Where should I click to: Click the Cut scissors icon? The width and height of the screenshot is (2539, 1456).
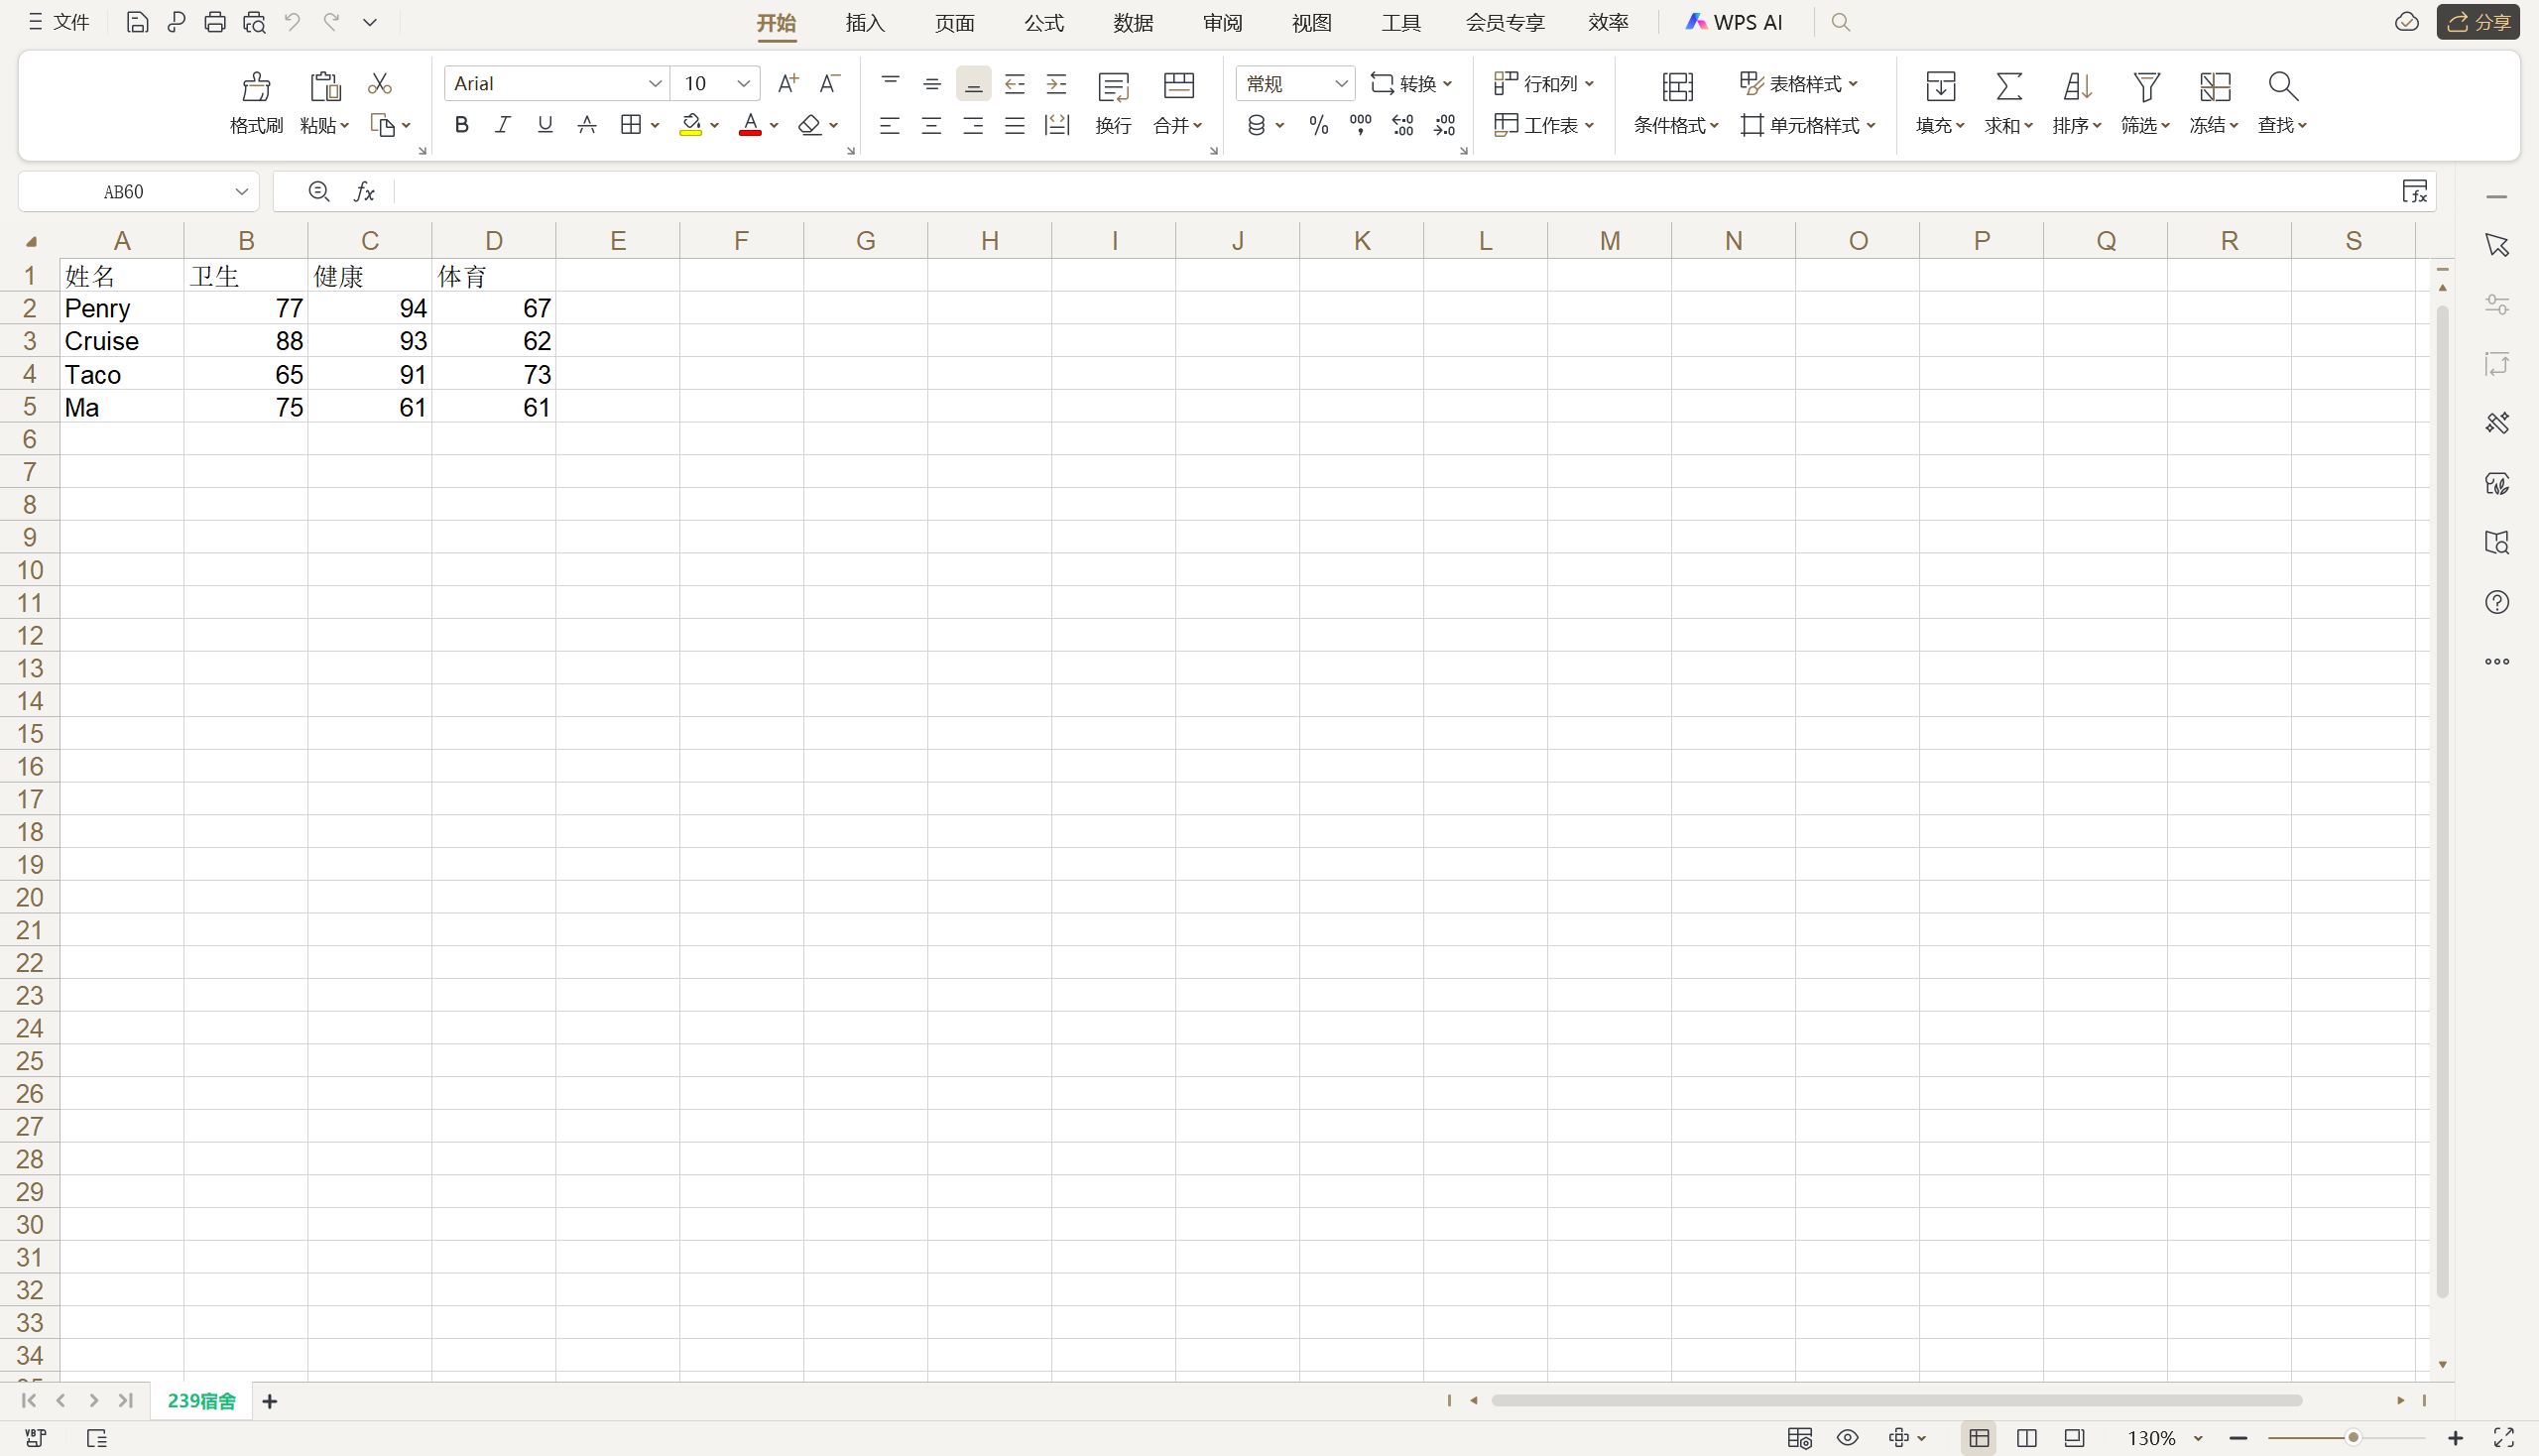click(x=379, y=84)
